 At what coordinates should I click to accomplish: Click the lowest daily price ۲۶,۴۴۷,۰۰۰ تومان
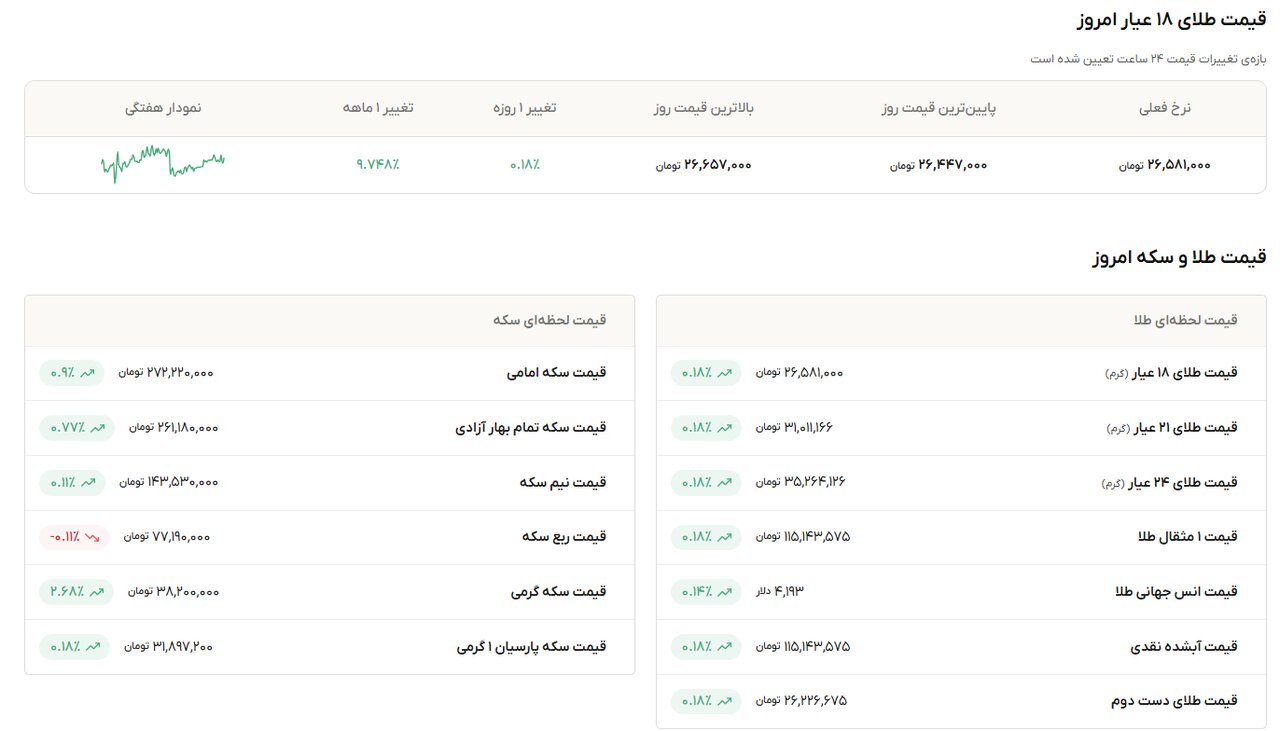939,165
